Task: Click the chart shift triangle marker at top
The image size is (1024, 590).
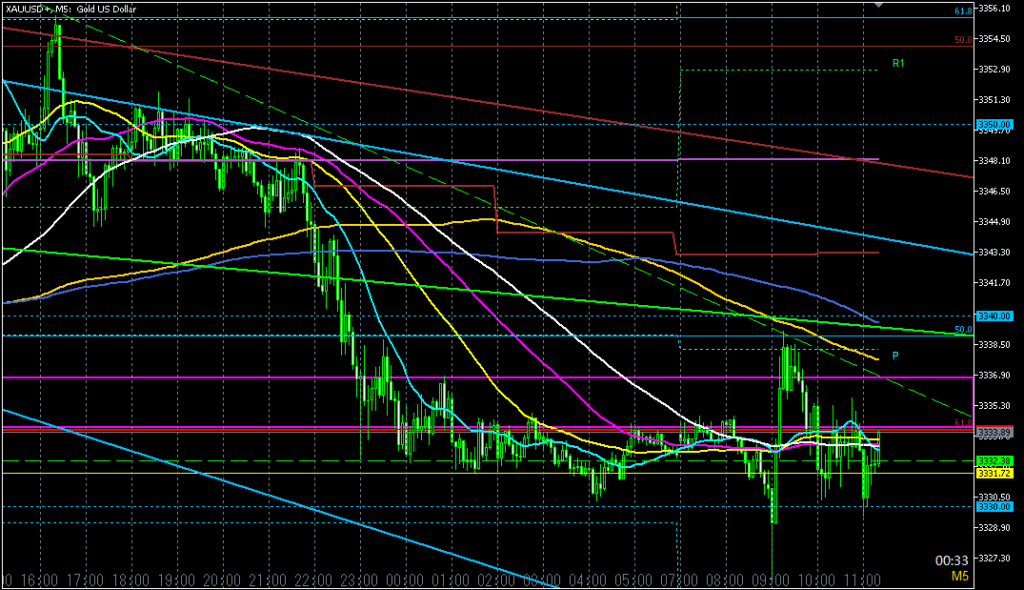Action: tap(879, 5)
